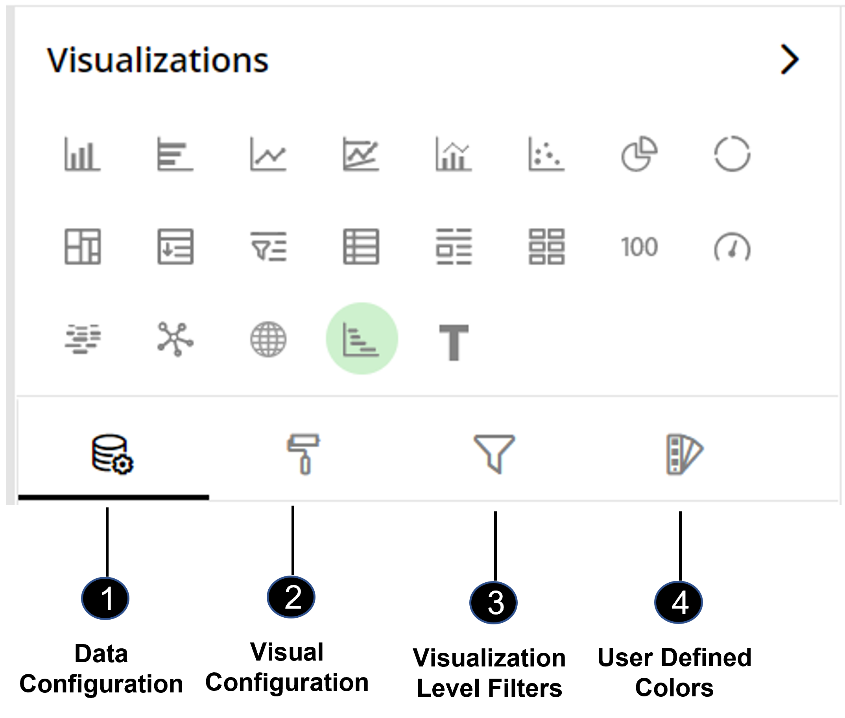The image size is (845, 718).
Task: Select the horizontal bar chart icon
Action: tap(175, 154)
